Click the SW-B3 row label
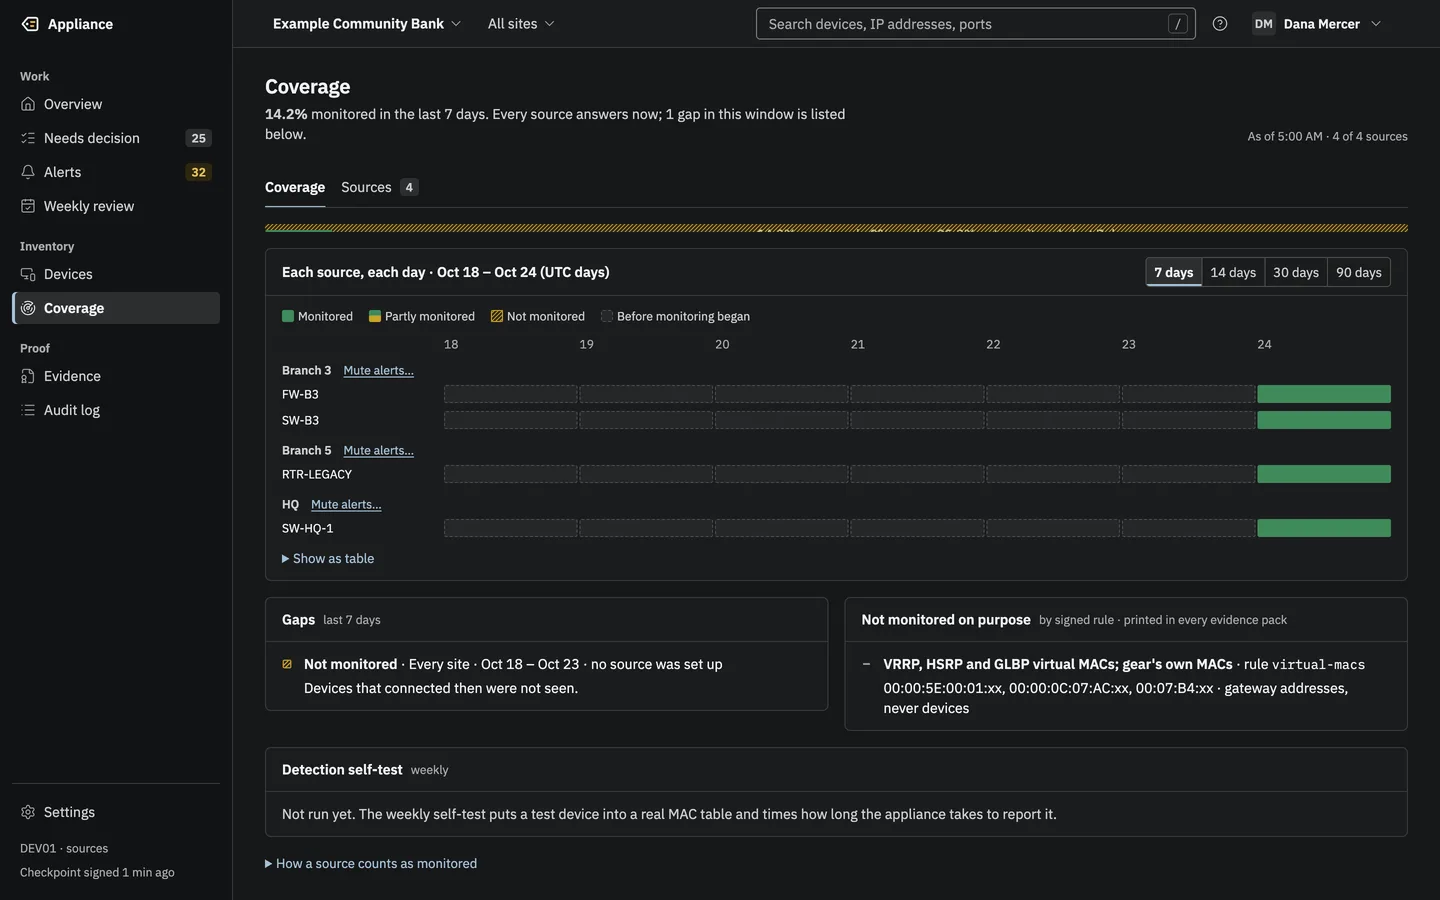Screen dimensions: 1440x900 (300, 420)
